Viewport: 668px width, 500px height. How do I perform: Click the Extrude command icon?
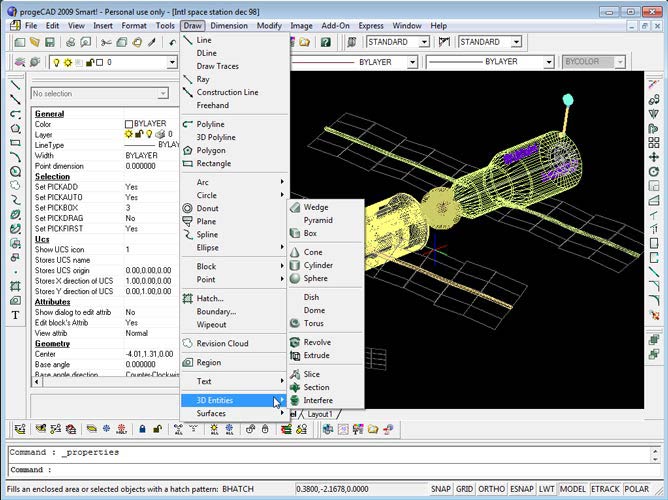pyautogui.click(x=295, y=356)
